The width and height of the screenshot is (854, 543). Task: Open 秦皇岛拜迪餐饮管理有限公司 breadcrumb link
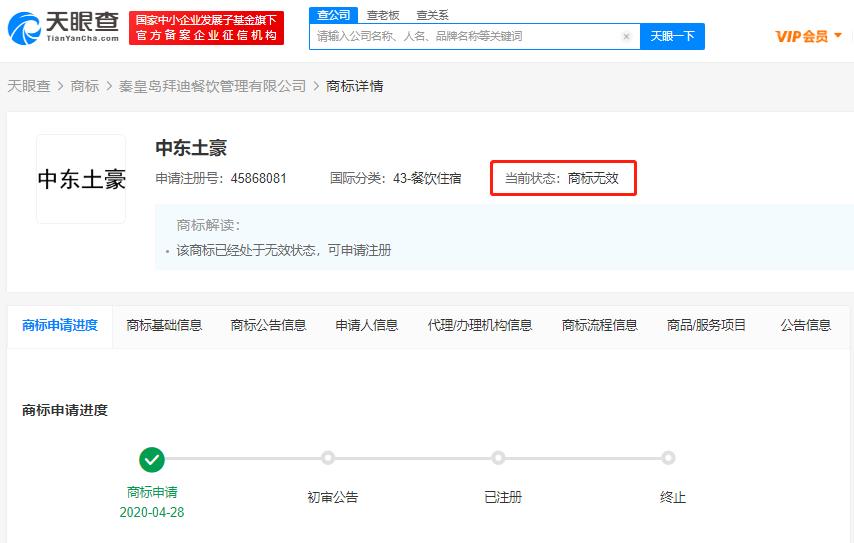tap(213, 86)
